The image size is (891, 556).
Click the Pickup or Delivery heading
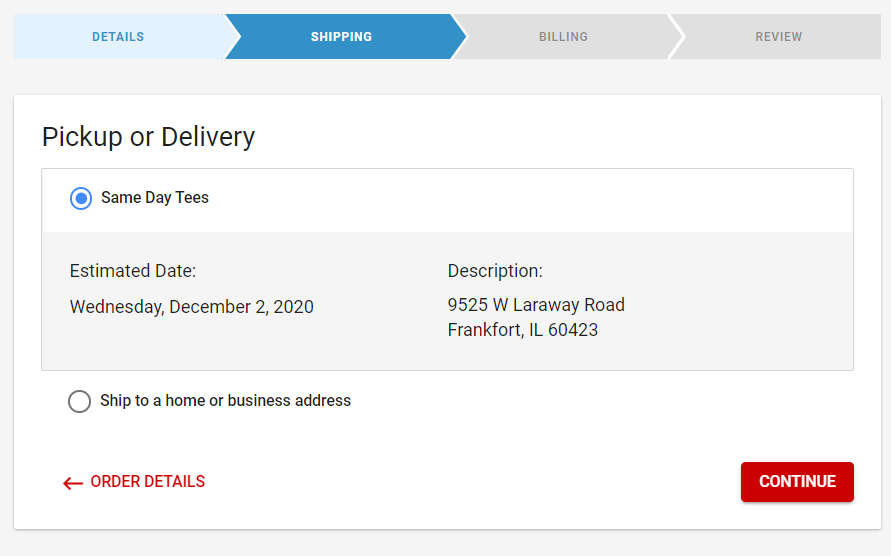click(x=148, y=136)
